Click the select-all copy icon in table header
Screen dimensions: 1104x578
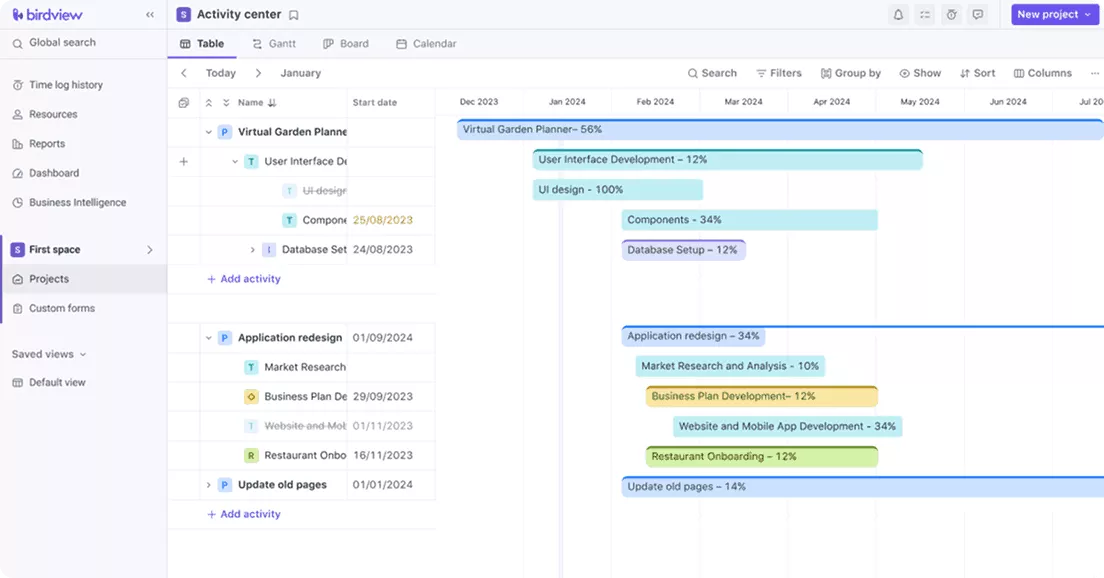tap(184, 103)
